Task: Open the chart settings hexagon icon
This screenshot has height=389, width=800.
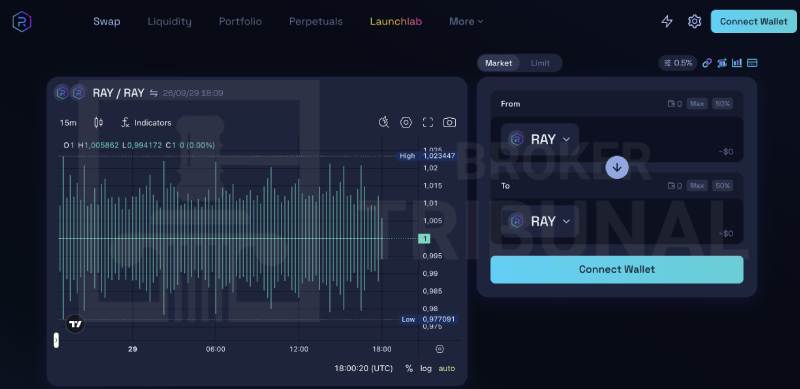Action: [406, 122]
